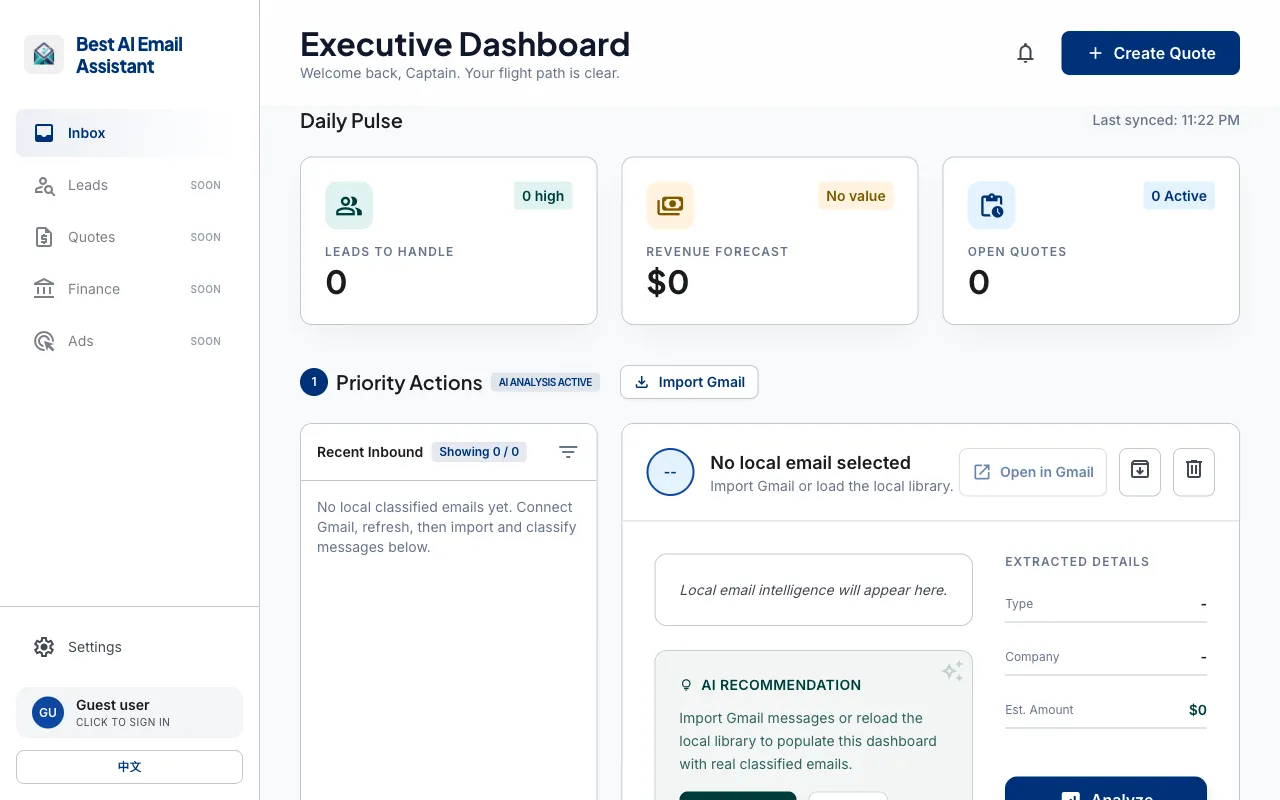Image resolution: width=1280 pixels, height=800 pixels.
Task: Click the Import Gmail button
Action: 689,382
